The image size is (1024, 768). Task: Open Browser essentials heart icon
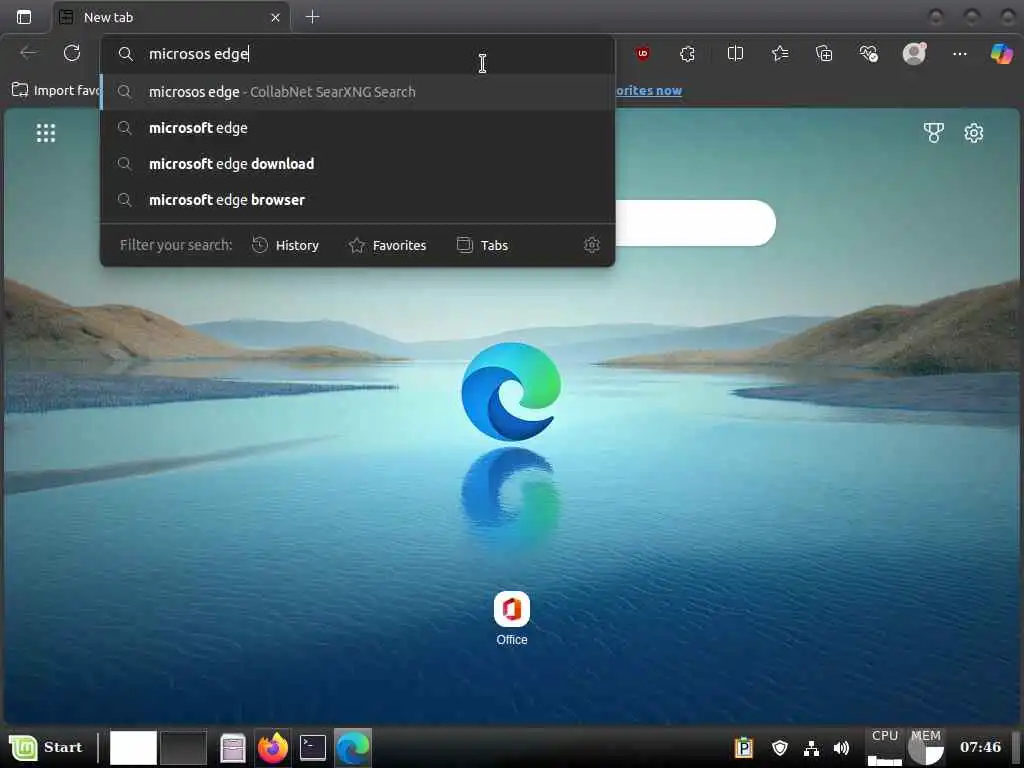869,54
